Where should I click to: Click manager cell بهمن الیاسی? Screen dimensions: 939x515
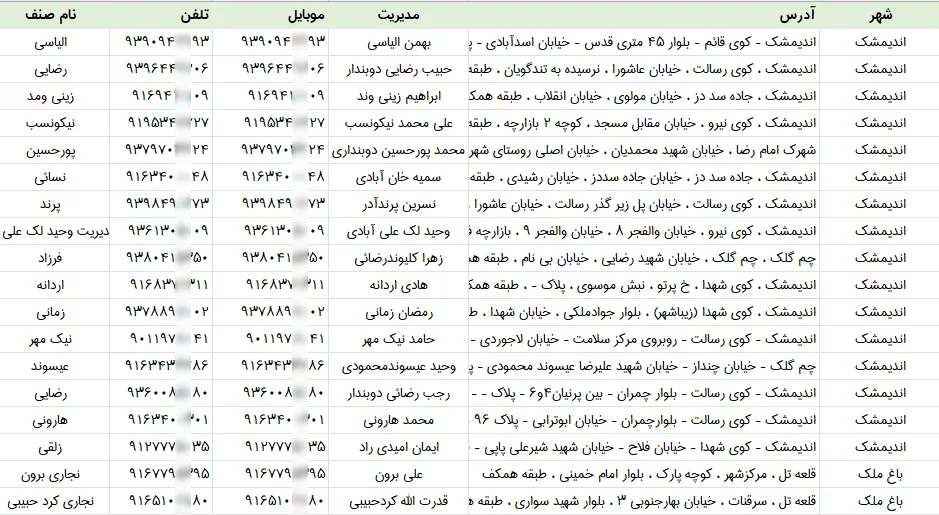tap(398, 43)
